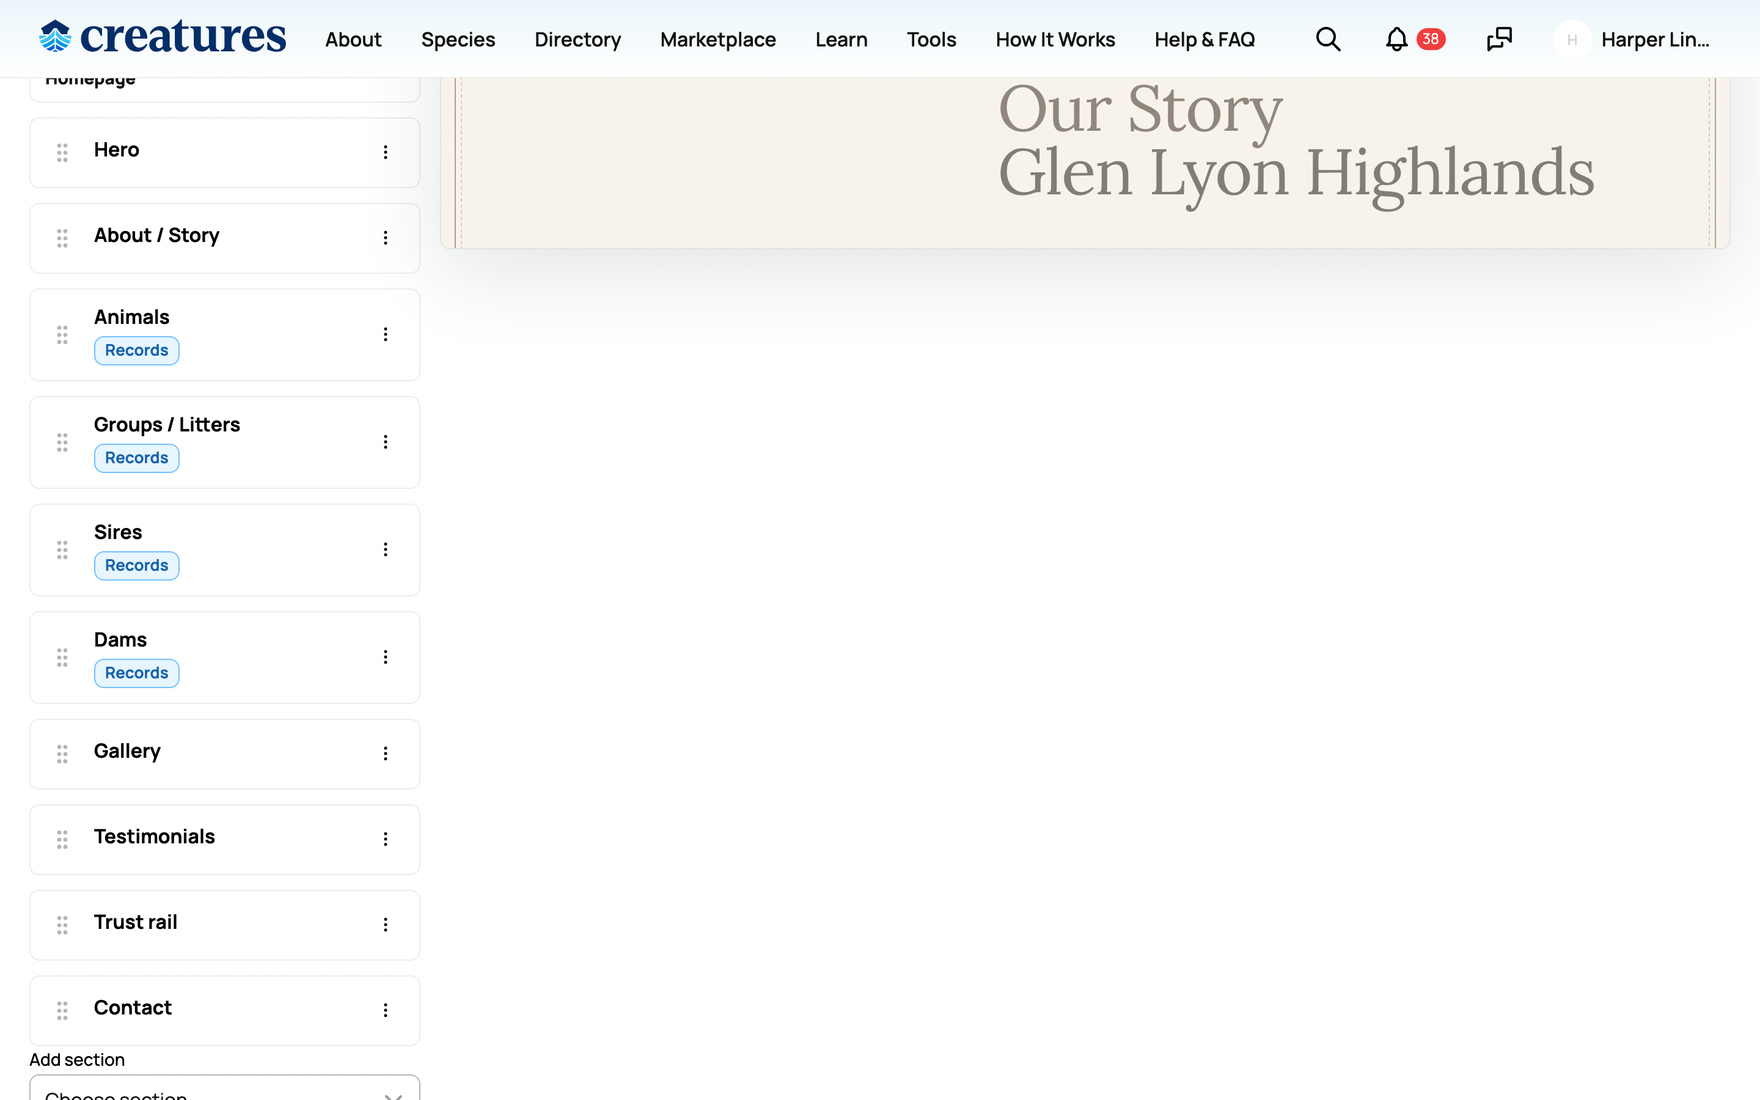1760x1100 pixels.
Task: Select the Gallery section label
Action: pyautogui.click(x=127, y=751)
